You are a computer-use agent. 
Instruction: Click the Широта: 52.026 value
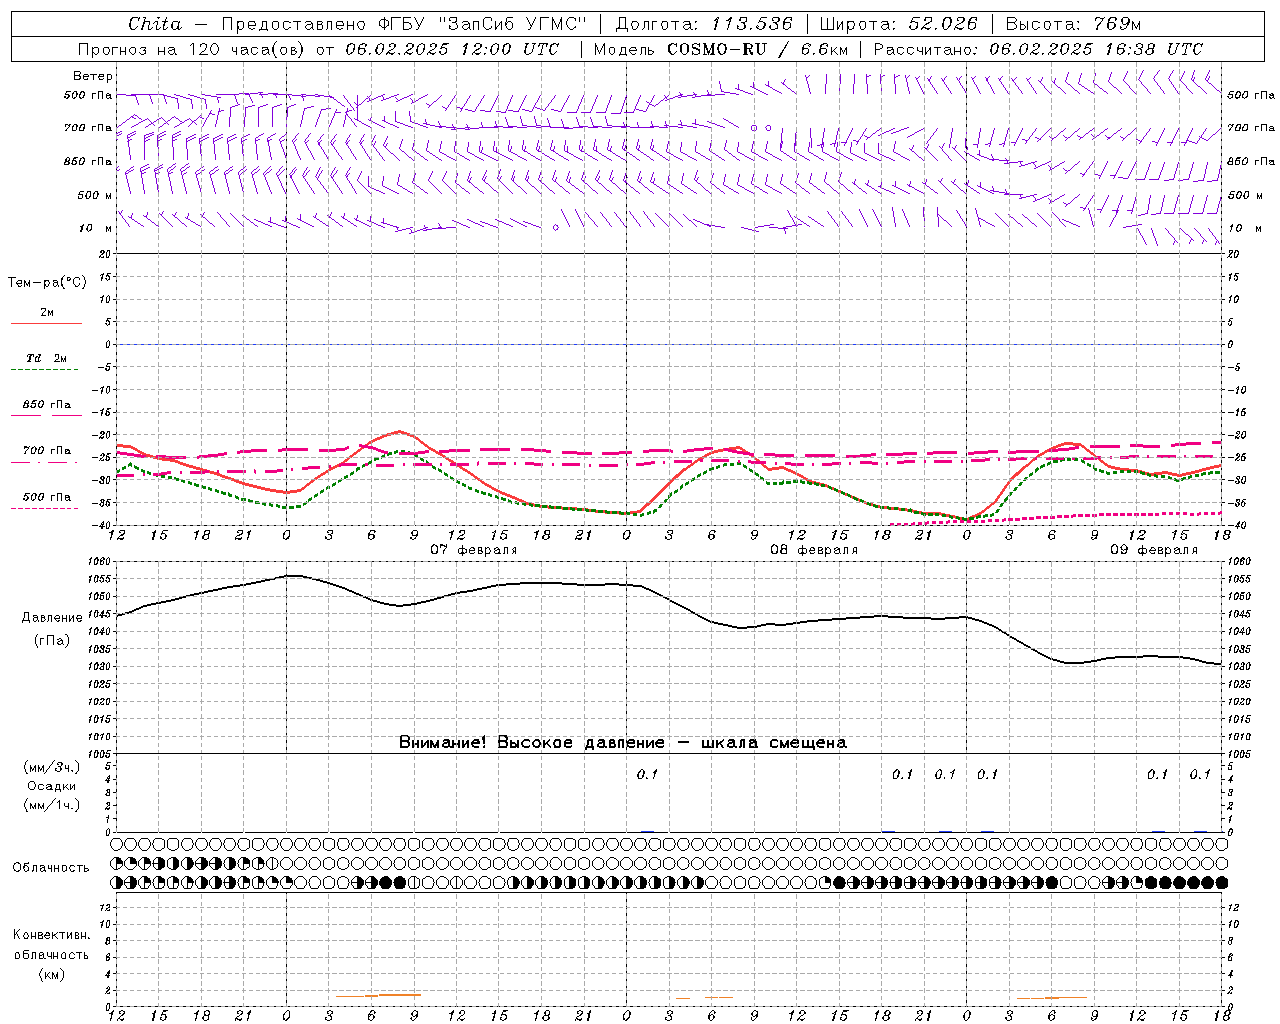(x=899, y=24)
